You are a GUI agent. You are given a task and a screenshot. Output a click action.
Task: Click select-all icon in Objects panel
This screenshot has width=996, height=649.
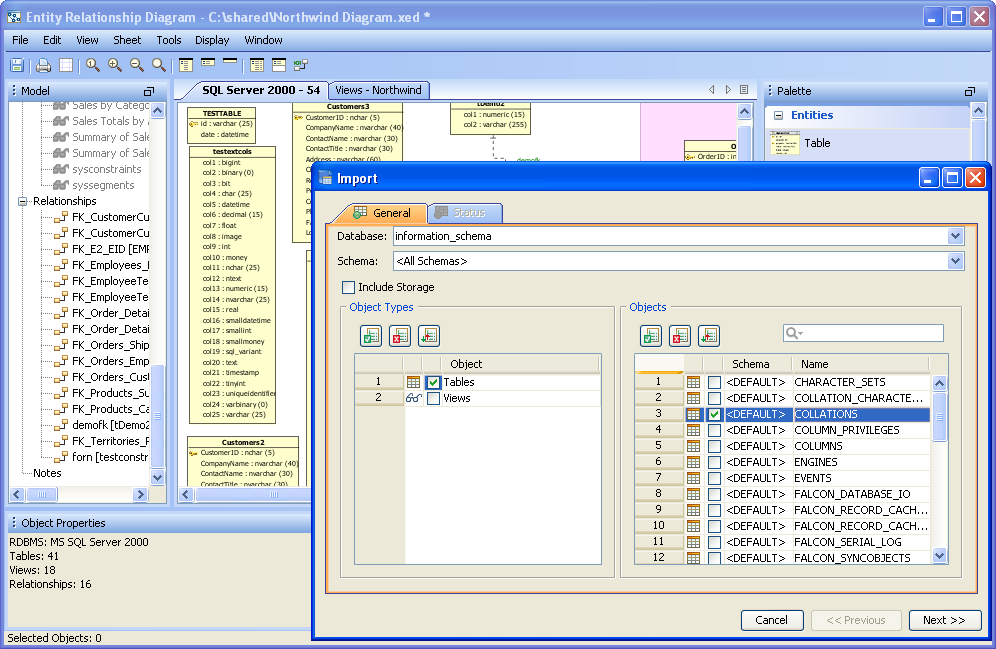click(x=651, y=336)
